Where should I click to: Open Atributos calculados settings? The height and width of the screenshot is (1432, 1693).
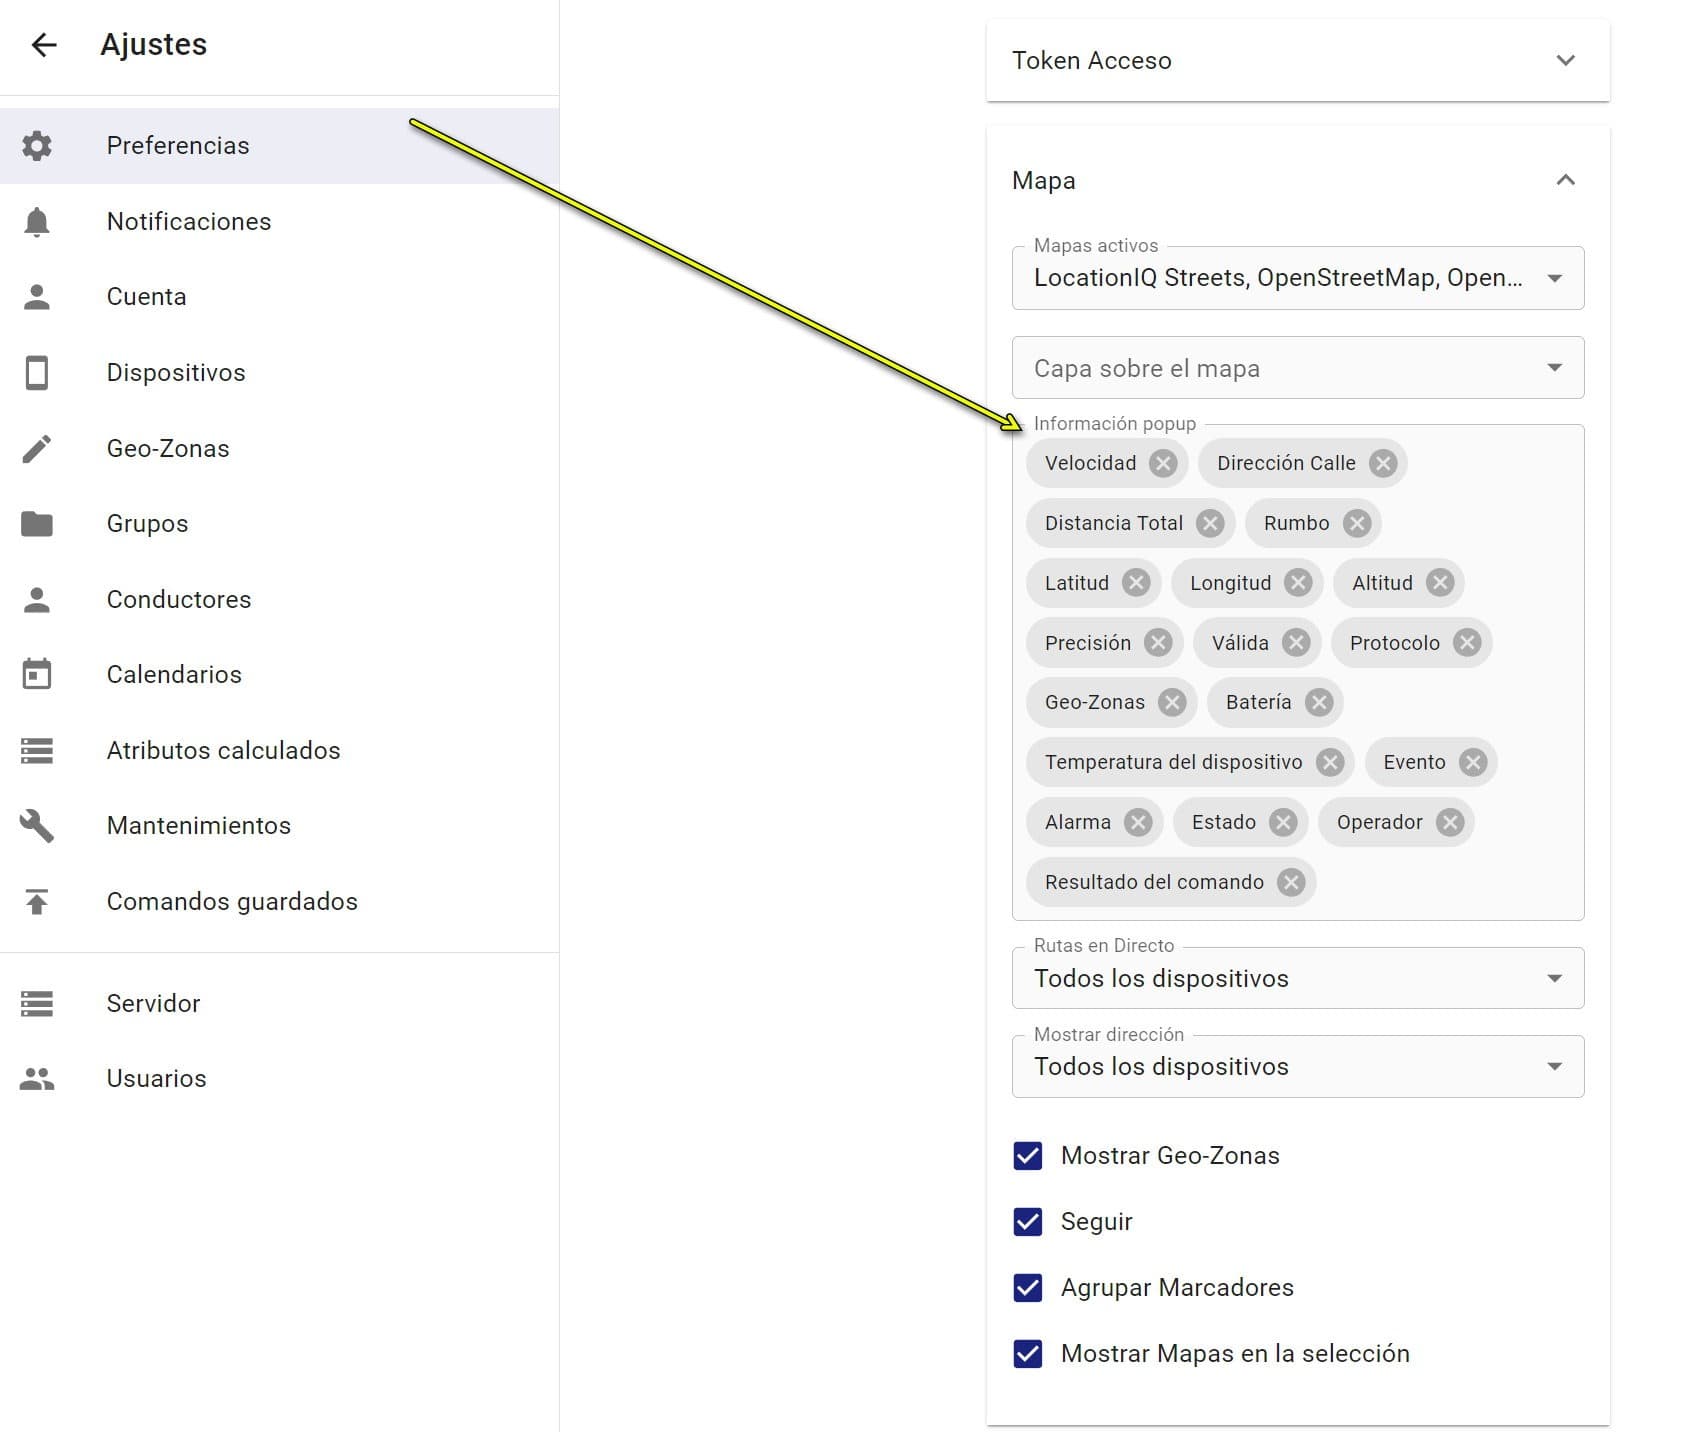click(279, 751)
